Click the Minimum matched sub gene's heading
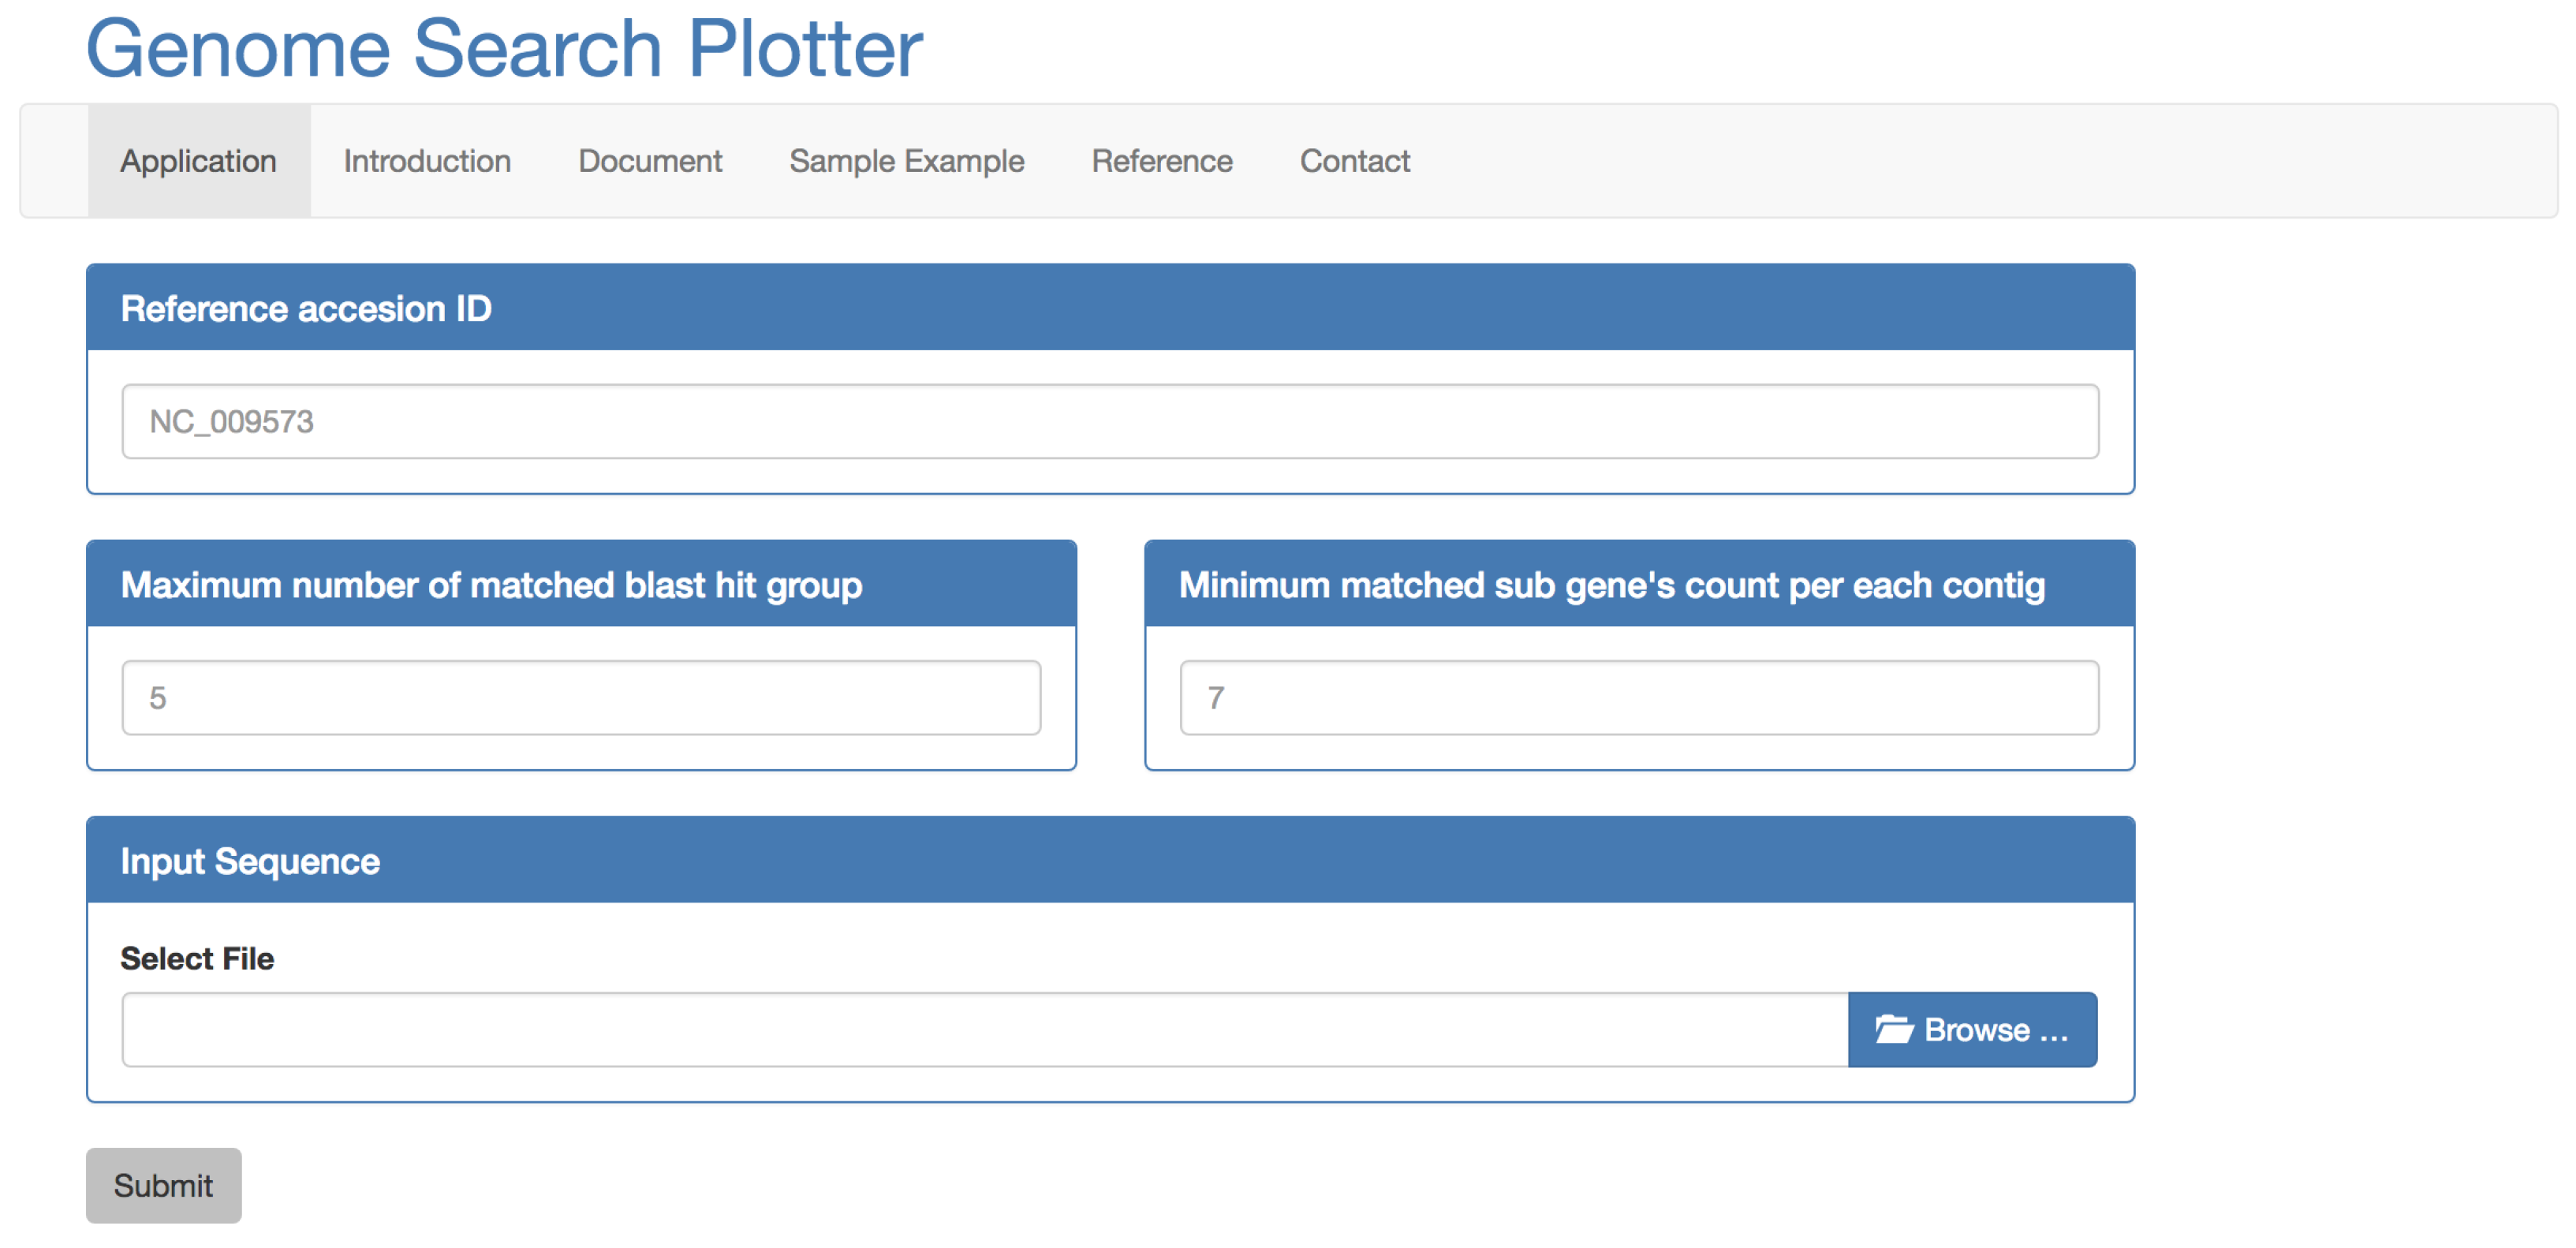Screen dimensions: 2576x1248 click(x=1611, y=584)
